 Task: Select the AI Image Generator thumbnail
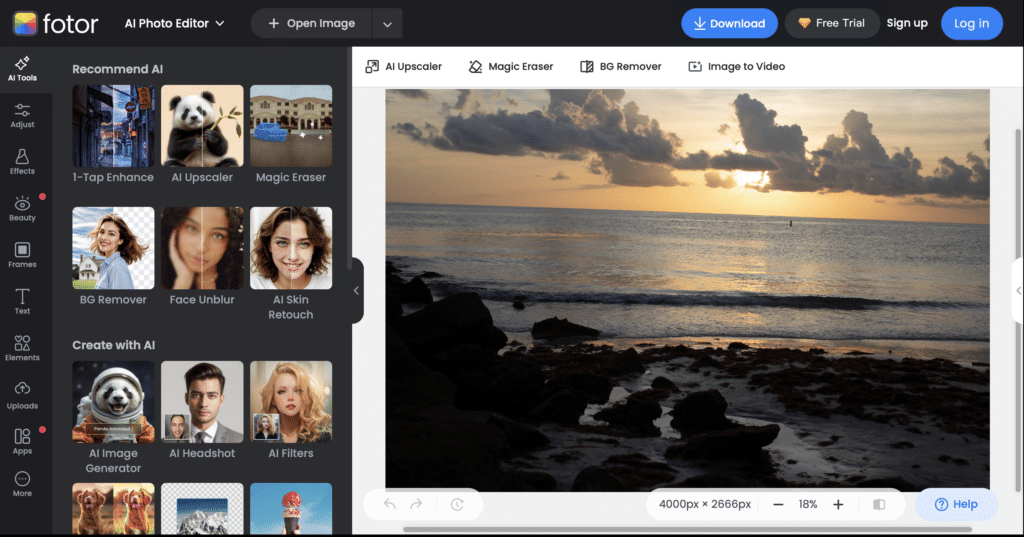113,402
